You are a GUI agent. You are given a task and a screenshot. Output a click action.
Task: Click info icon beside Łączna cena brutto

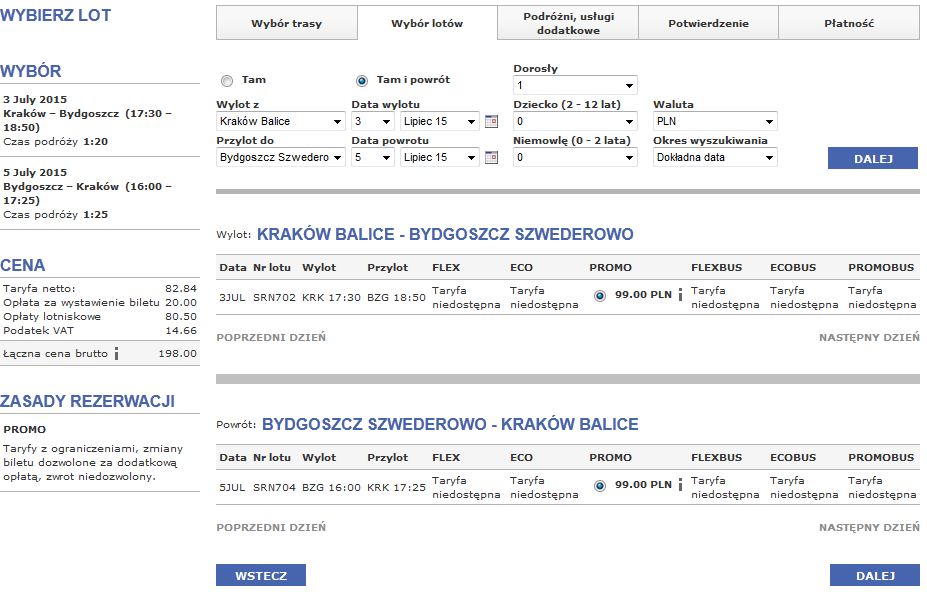click(x=116, y=354)
